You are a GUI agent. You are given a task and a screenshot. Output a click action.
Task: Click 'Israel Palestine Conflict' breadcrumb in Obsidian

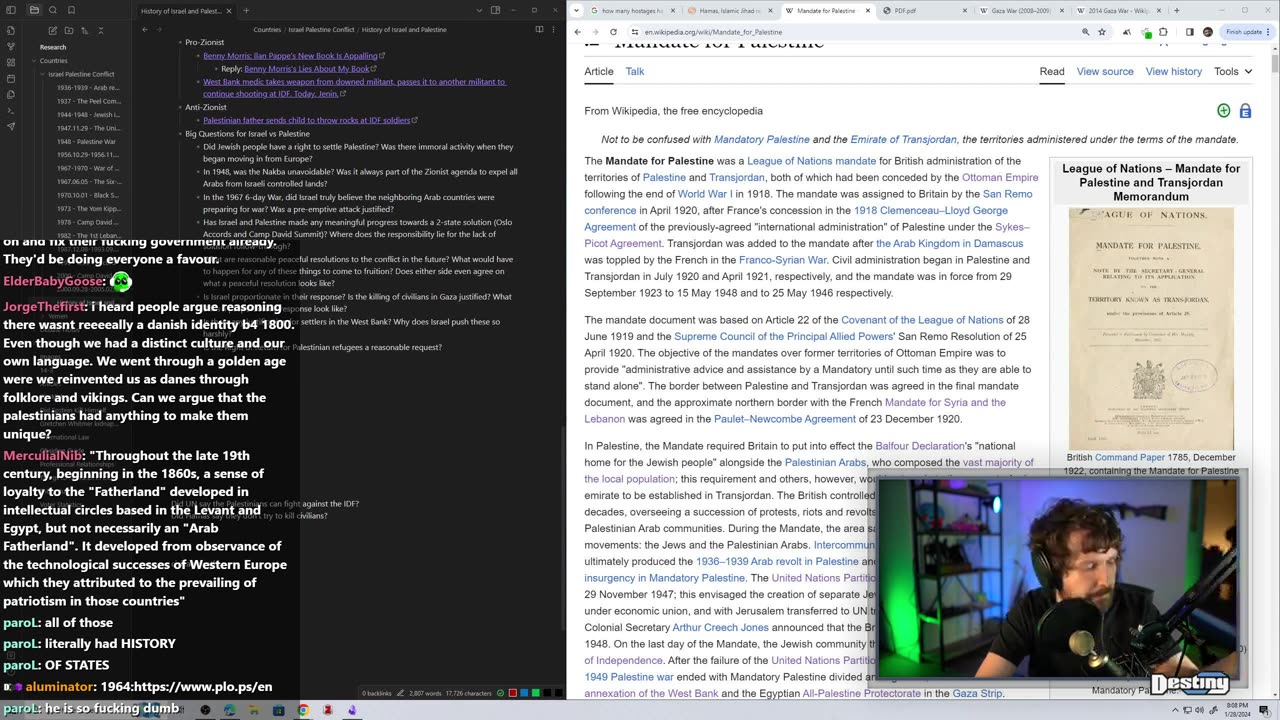[x=321, y=30]
